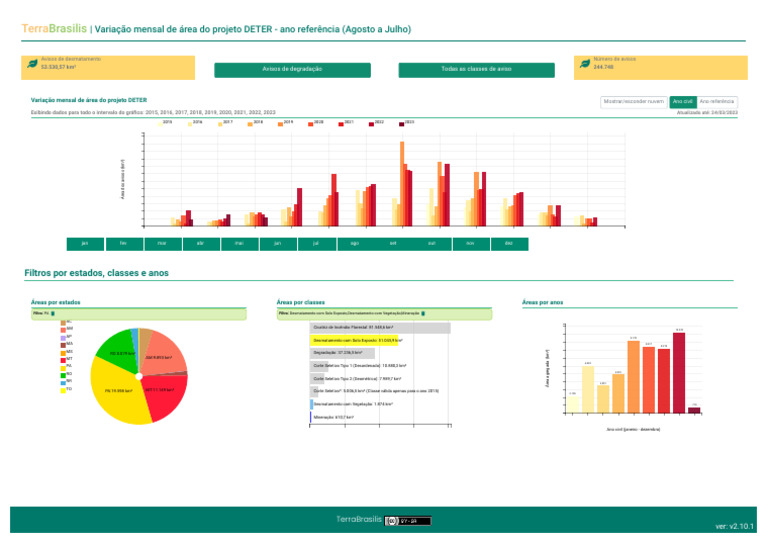Screen dimensions: 768x543
Task: Click the tallest orange bar above set in monthly chart
Action: point(402,184)
